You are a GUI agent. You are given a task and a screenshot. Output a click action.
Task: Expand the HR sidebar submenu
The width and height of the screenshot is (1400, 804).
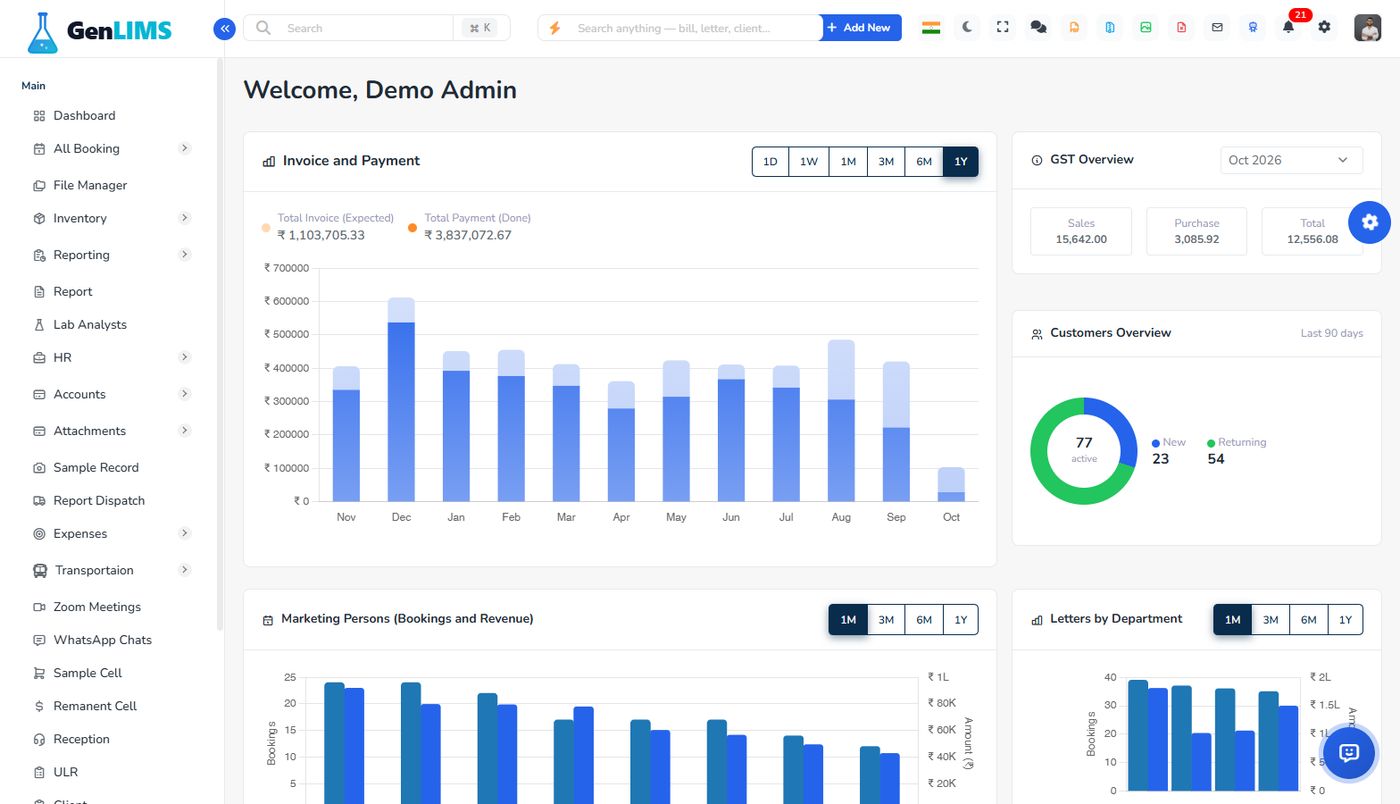[x=184, y=357]
